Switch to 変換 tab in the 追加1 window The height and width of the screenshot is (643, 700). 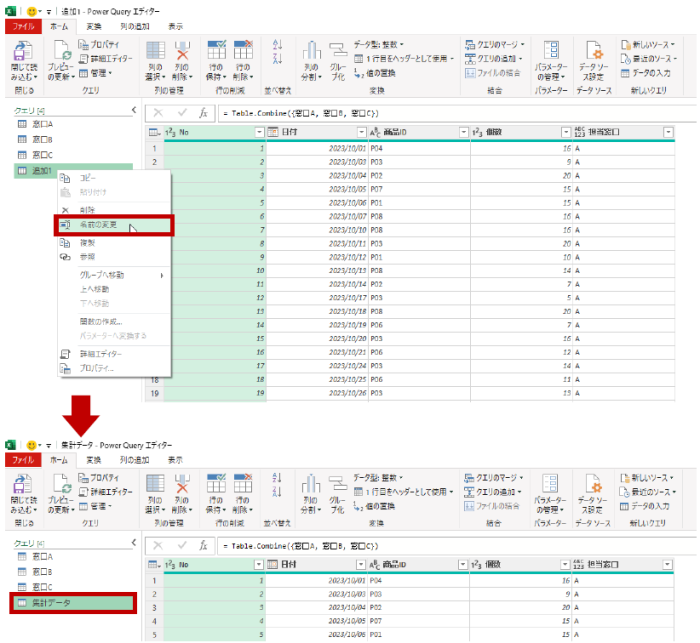point(93,26)
